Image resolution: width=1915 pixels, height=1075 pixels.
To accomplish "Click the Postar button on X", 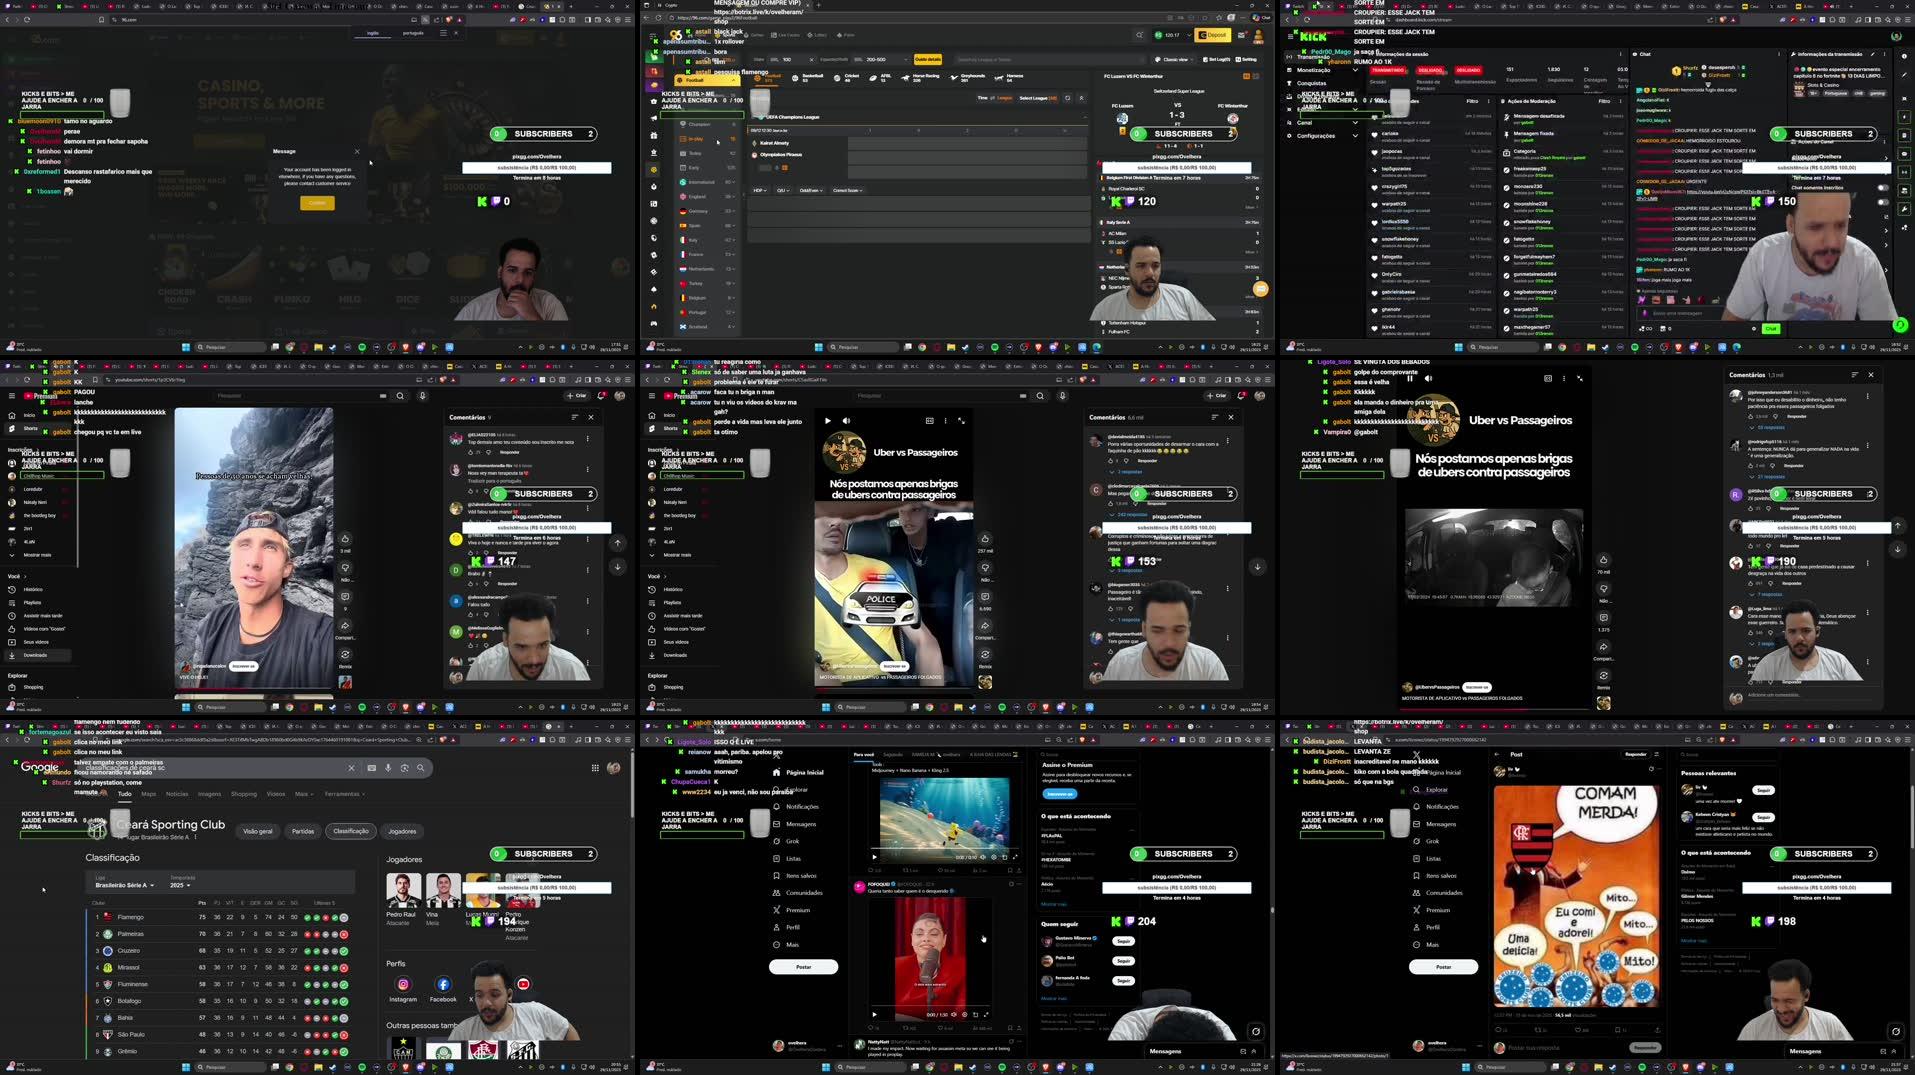I will coord(802,967).
